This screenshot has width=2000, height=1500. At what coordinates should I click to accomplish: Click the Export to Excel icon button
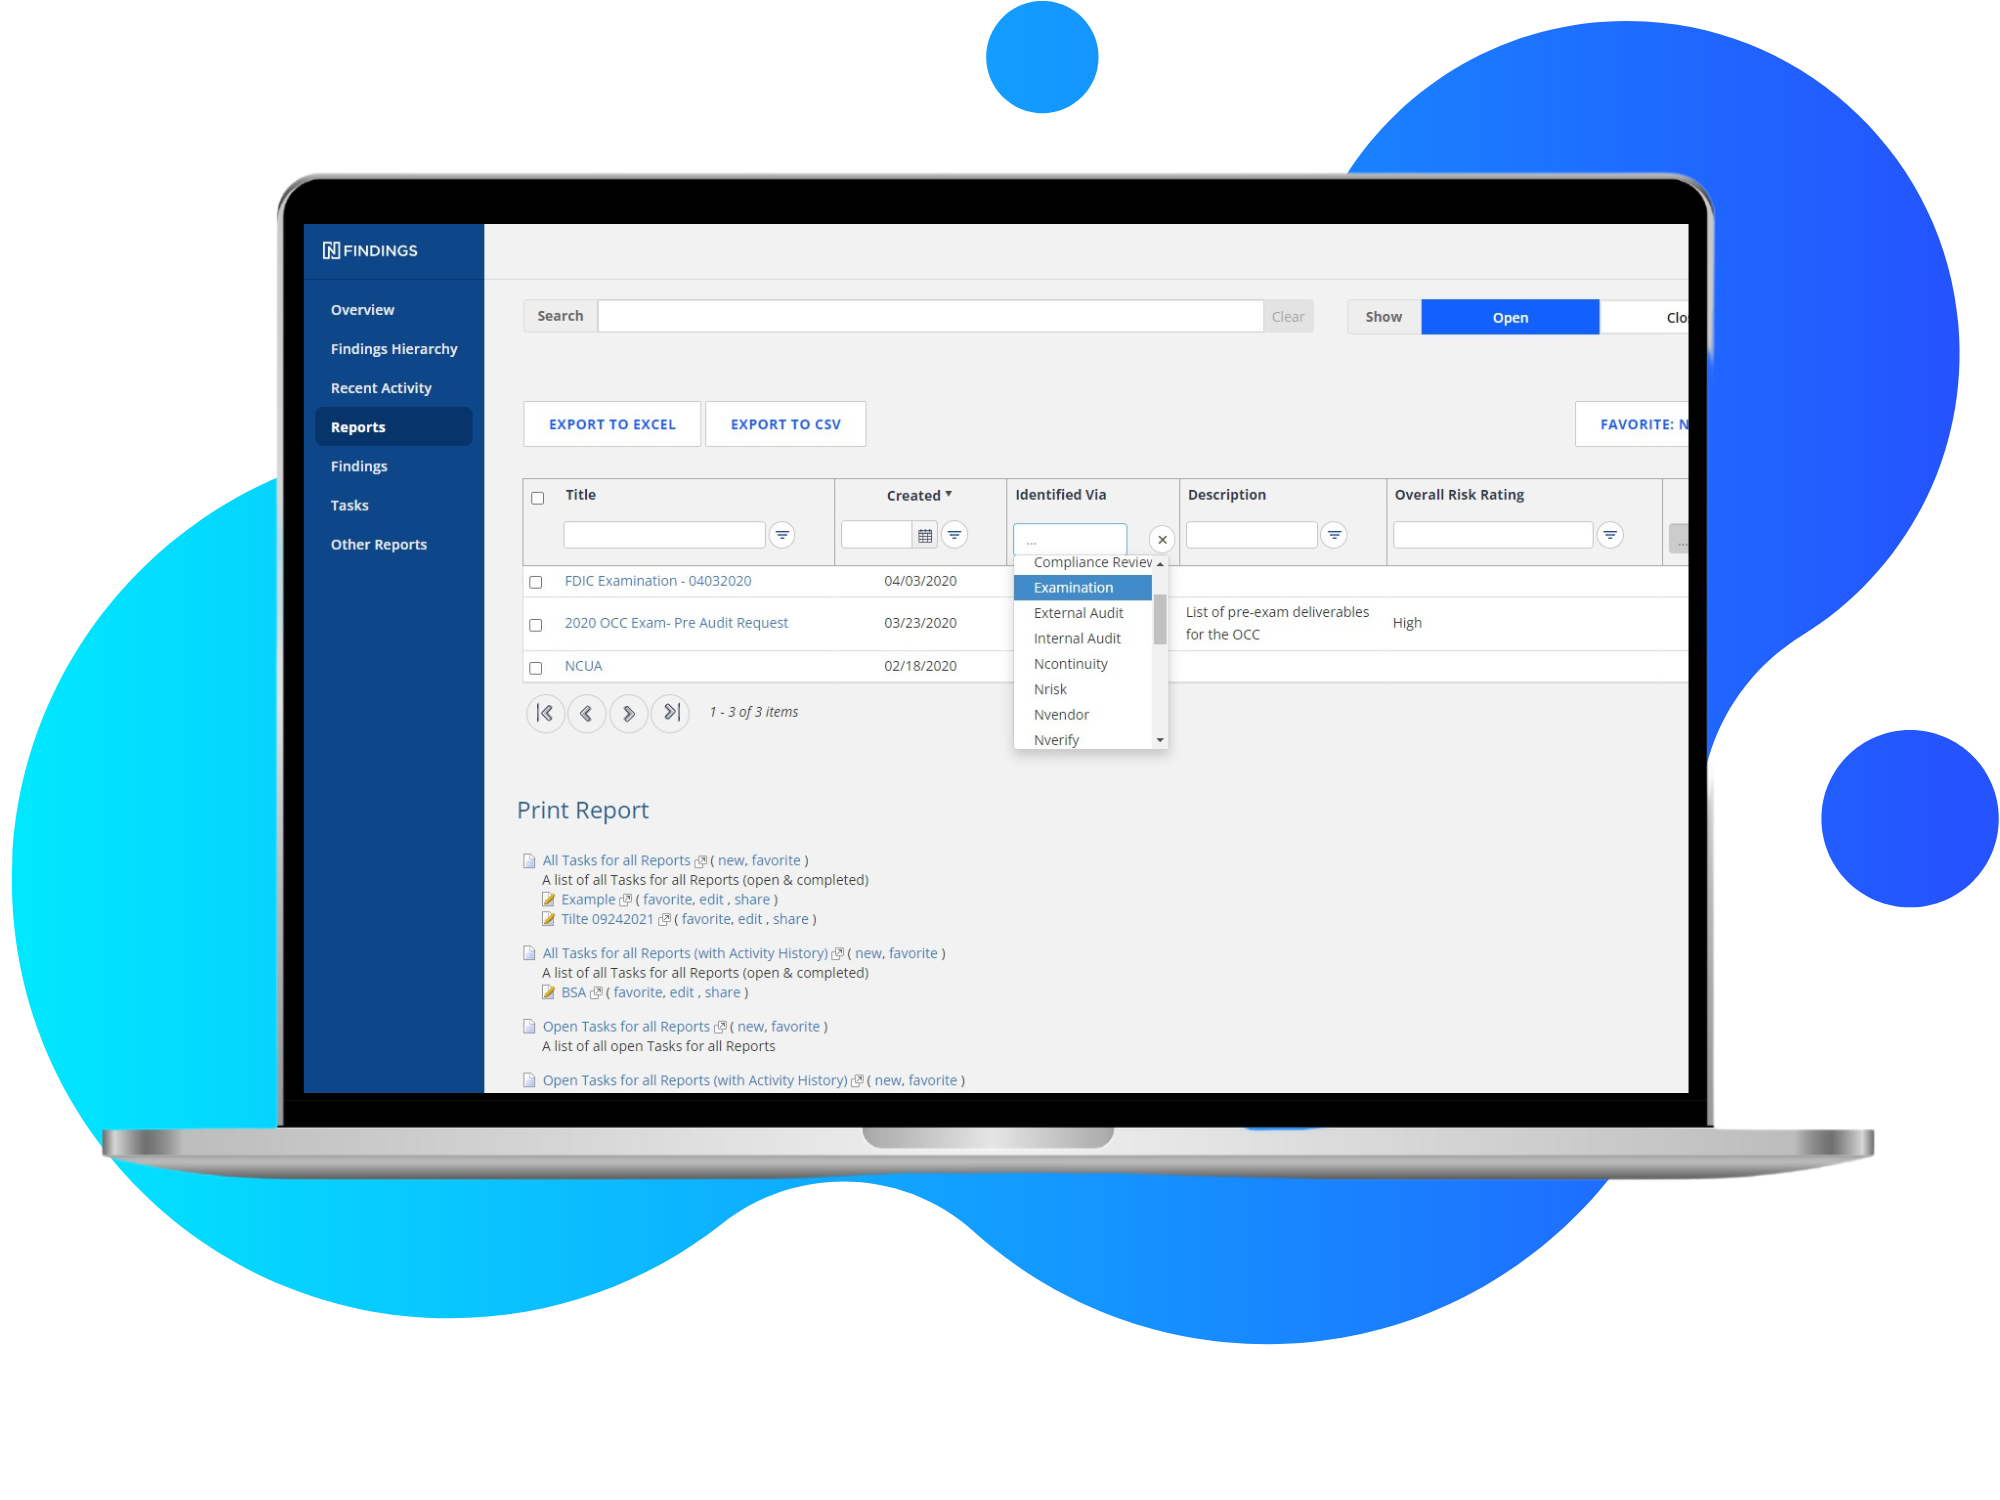613,425
